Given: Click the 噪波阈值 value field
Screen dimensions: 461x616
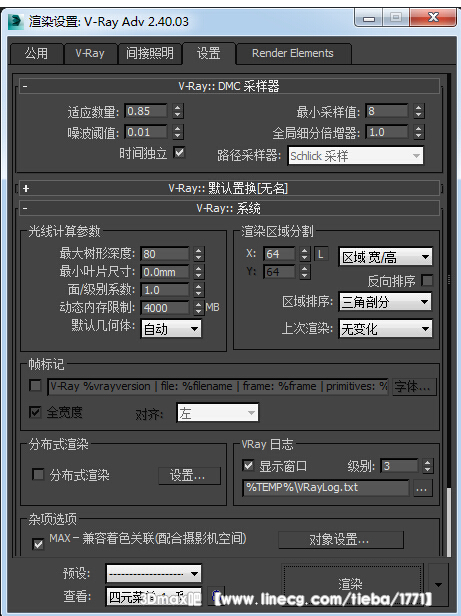Looking at the screenshot, I should click(146, 132).
